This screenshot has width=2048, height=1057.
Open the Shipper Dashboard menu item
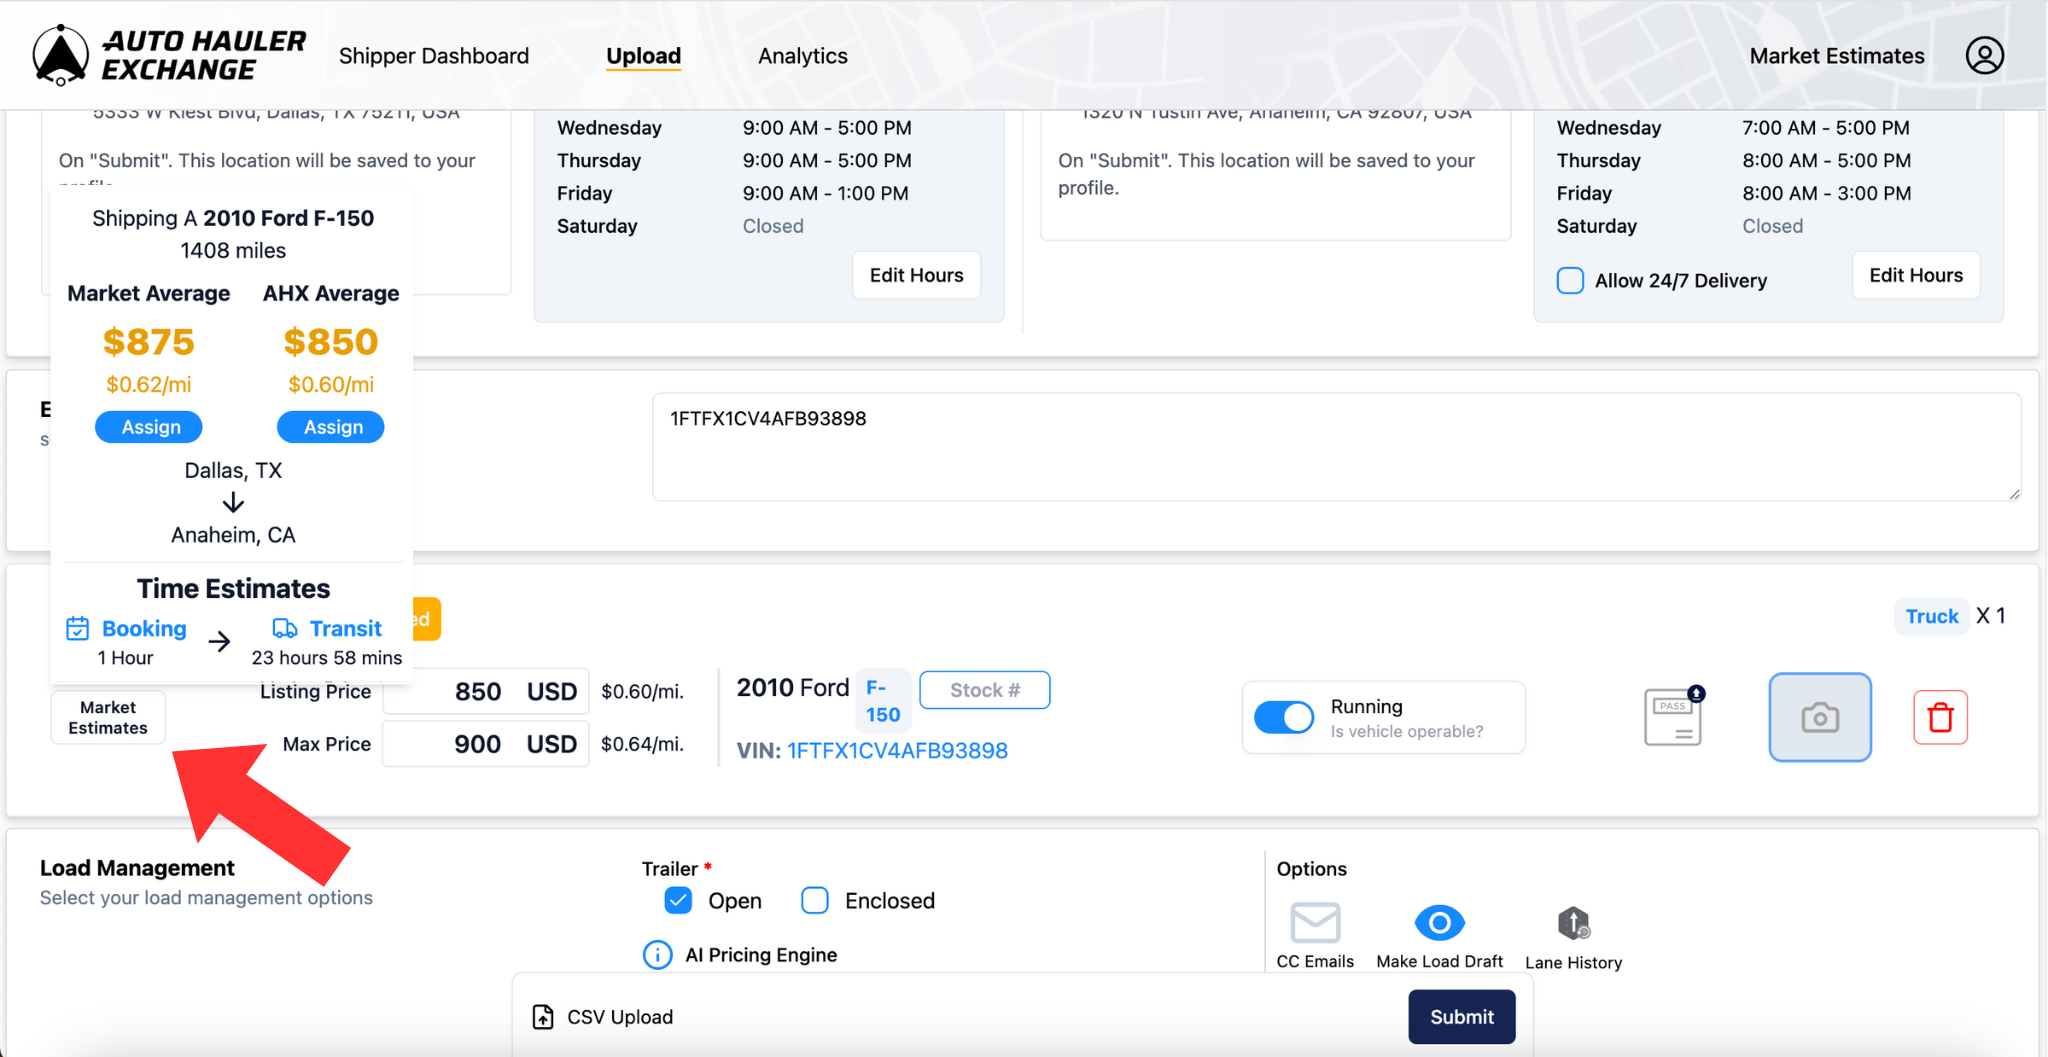click(x=434, y=56)
